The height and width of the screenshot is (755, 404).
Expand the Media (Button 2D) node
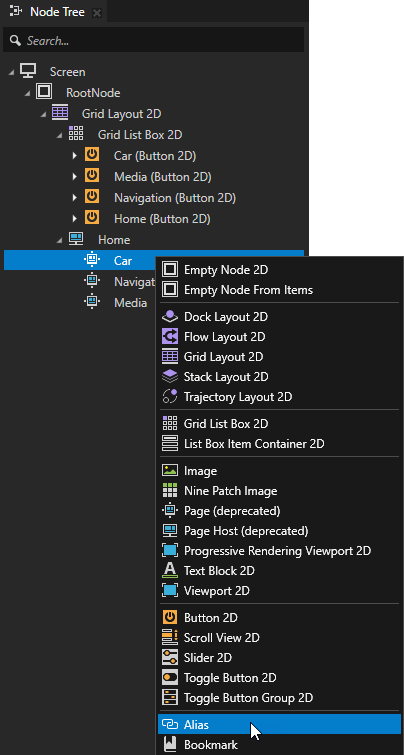click(x=75, y=177)
